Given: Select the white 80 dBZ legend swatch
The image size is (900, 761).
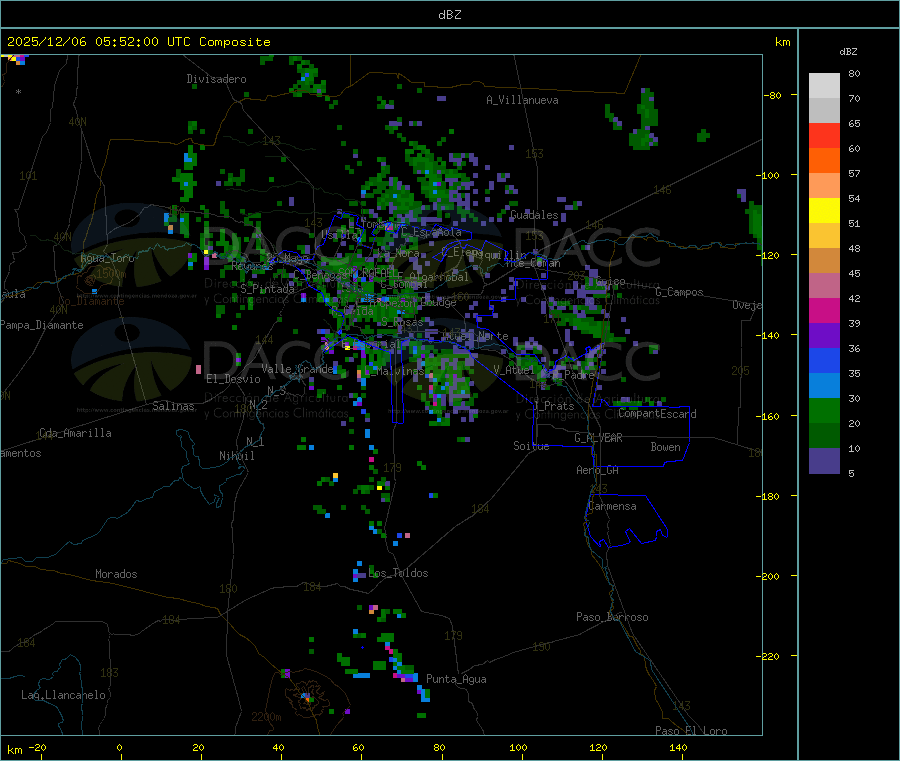Looking at the screenshot, I should pos(824,86).
